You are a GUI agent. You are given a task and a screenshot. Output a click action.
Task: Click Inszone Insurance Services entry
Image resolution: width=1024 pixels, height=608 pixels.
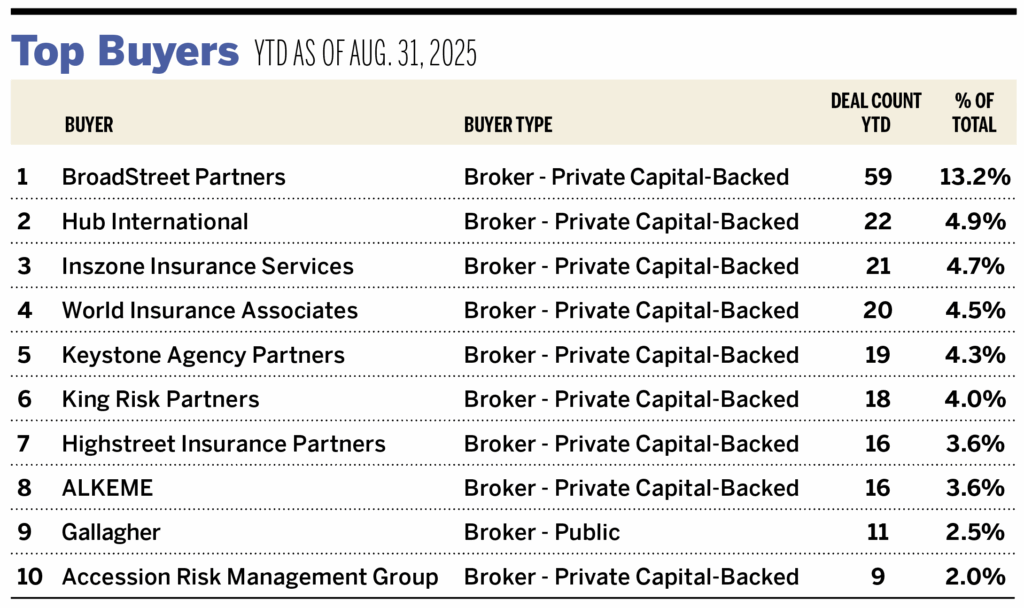[207, 266]
